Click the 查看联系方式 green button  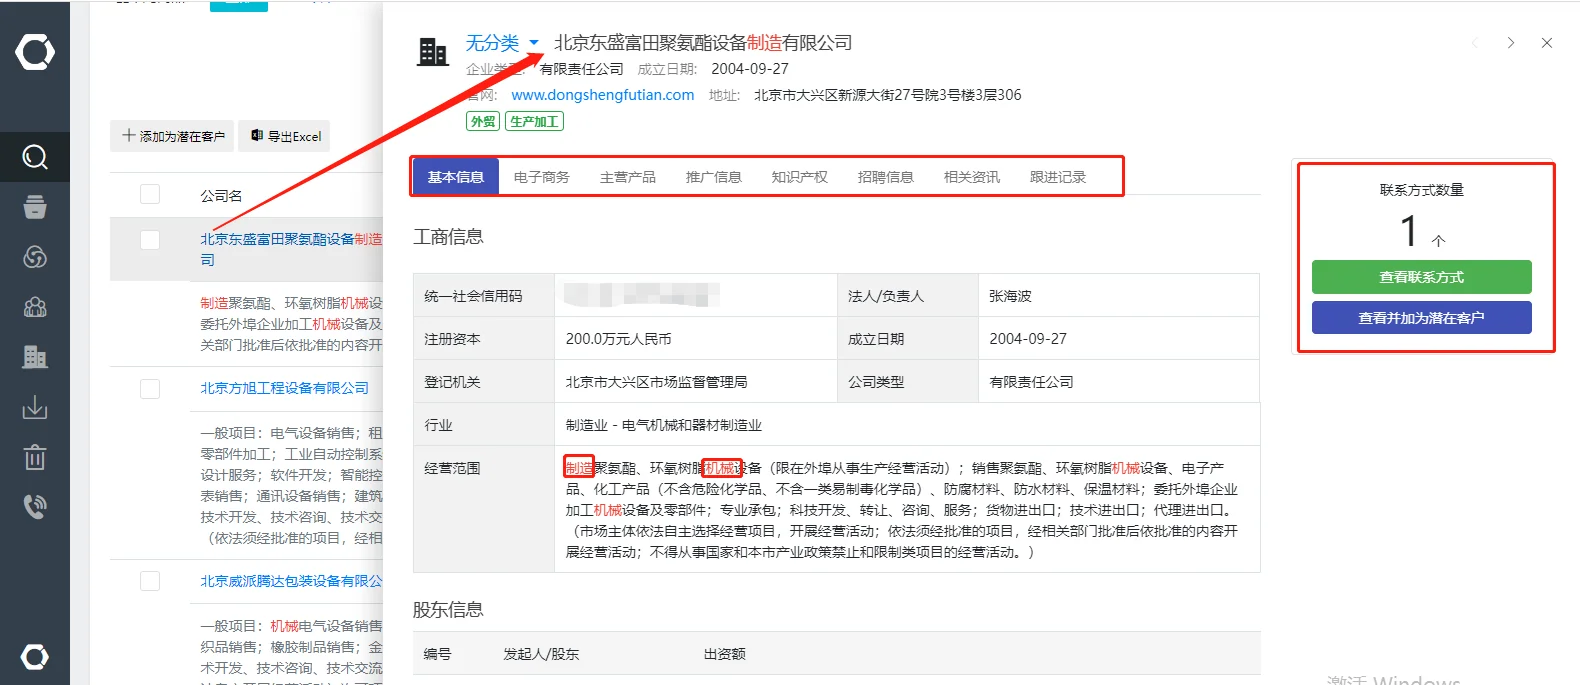point(1422,277)
